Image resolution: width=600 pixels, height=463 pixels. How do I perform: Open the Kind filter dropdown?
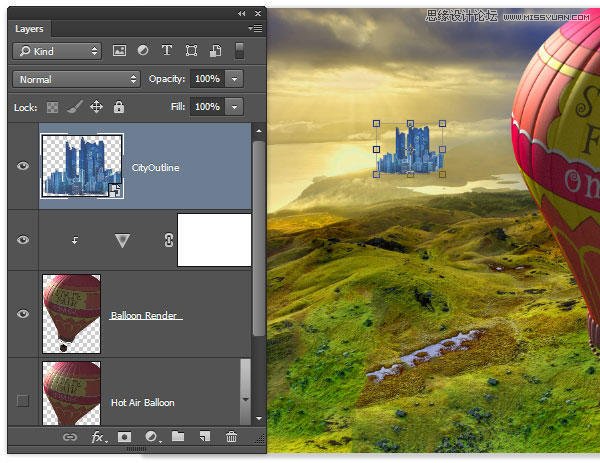tap(57, 51)
